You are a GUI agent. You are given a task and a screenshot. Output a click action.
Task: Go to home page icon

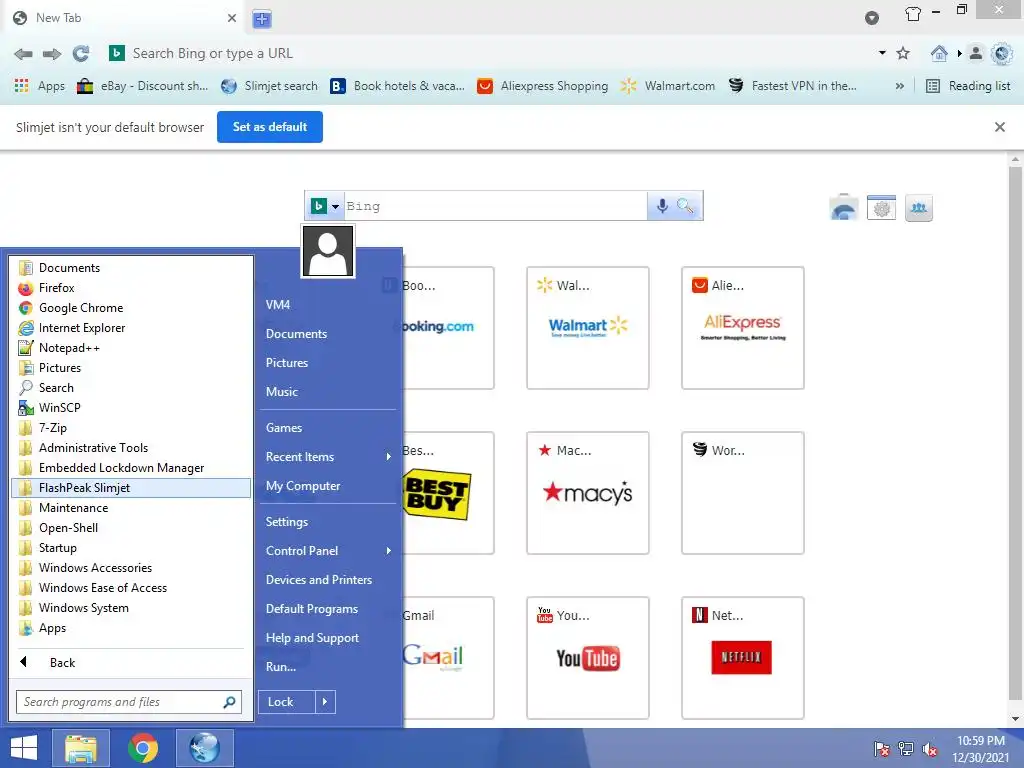click(x=938, y=53)
